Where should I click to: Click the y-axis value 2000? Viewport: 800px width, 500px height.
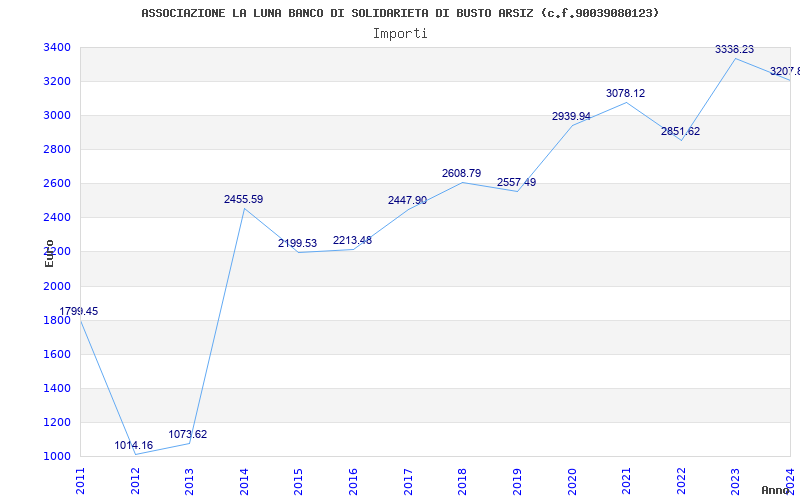[57, 286]
